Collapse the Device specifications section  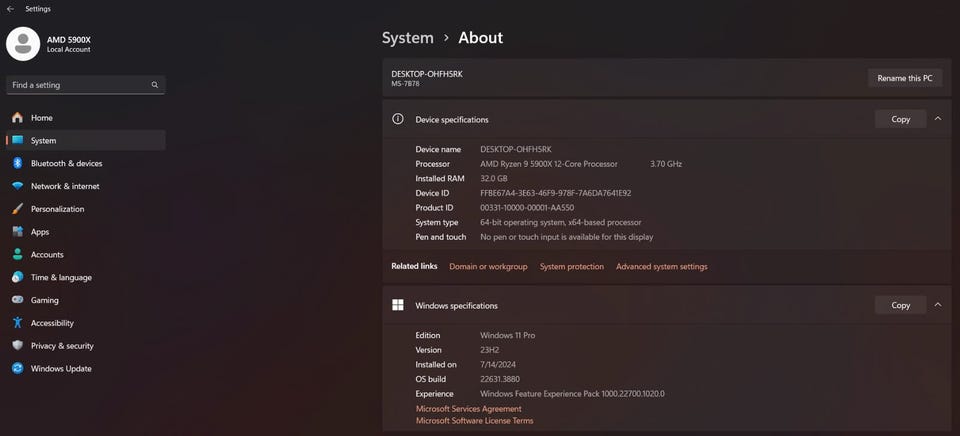click(937, 119)
